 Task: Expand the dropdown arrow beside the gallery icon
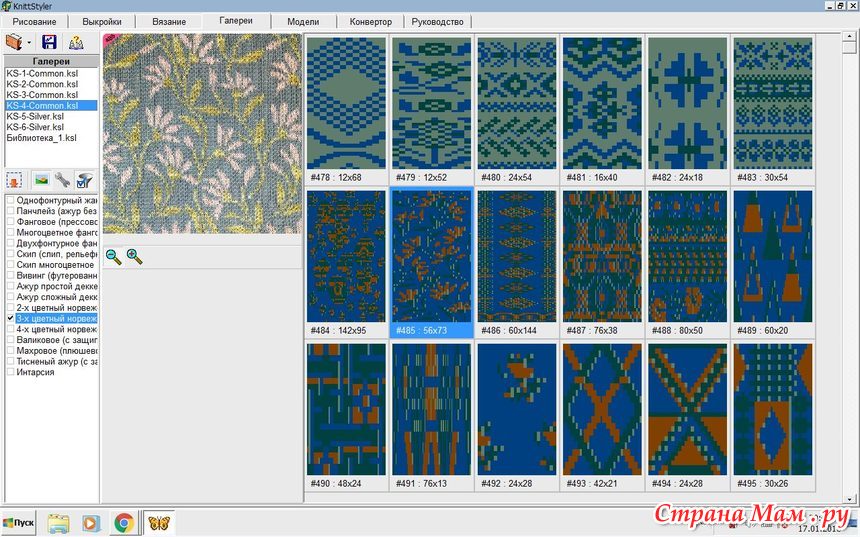pyautogui.click(x=29, y=43)
